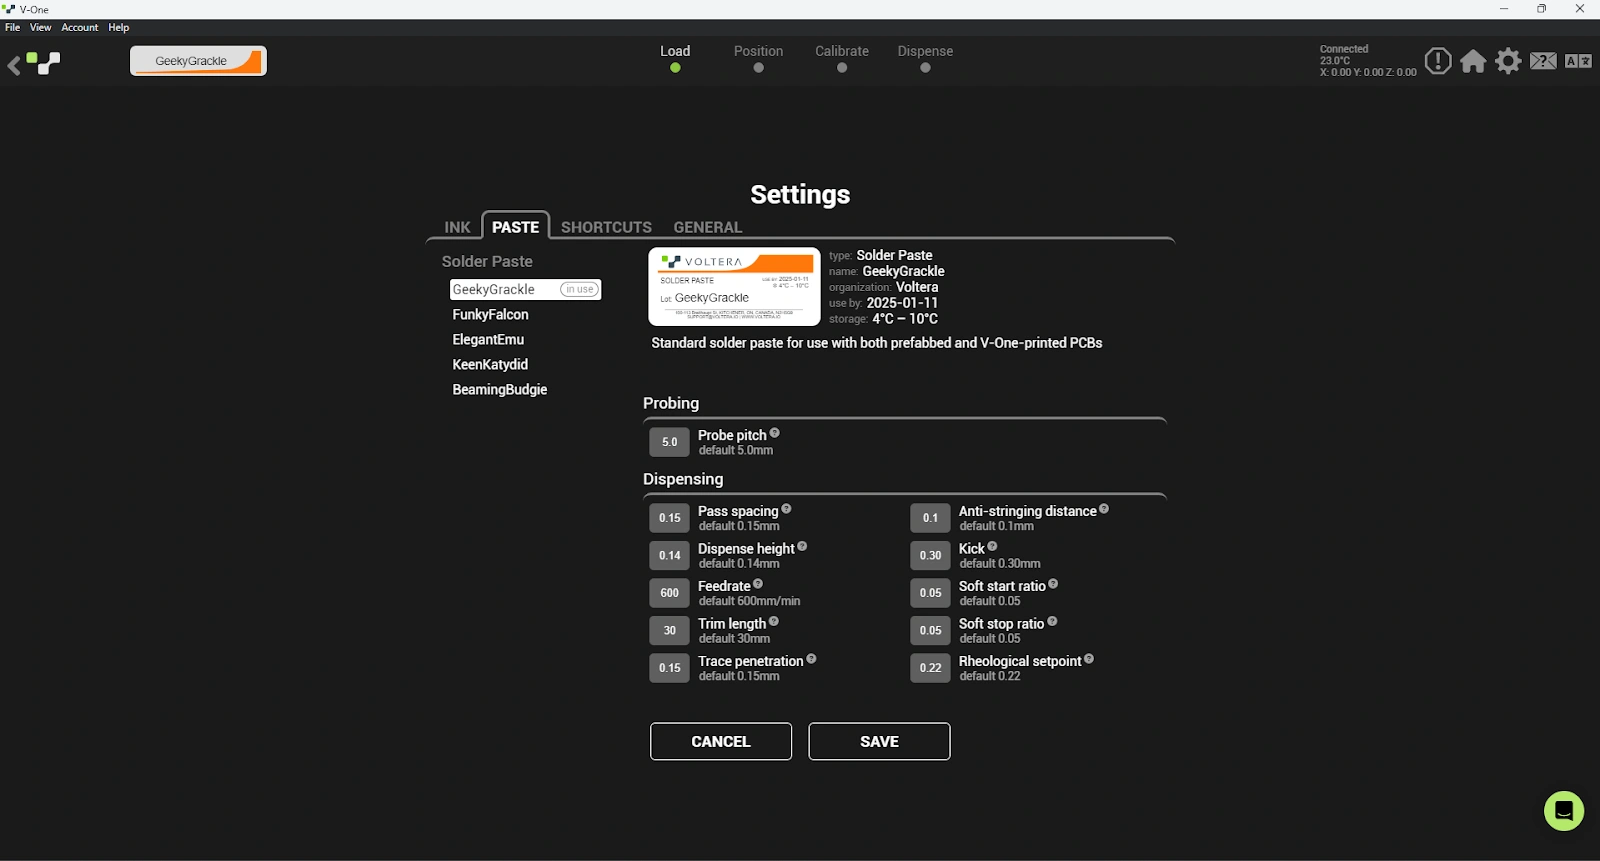Edit the Soft stop ratio field
The width and height of the screenshot is (1600, 861).
(930, 630)
